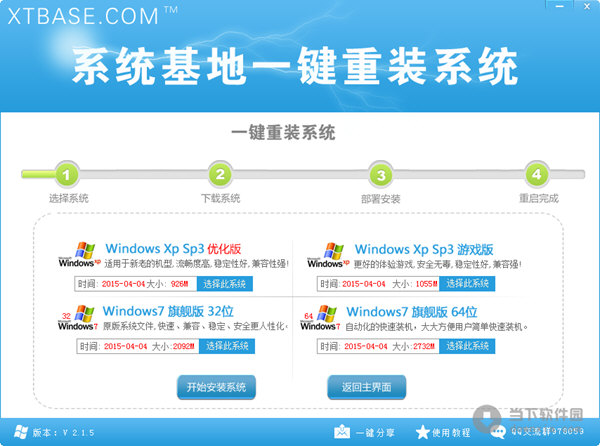Click the 使用教程 star icon
600x446 pixels.
coord(421,432)
